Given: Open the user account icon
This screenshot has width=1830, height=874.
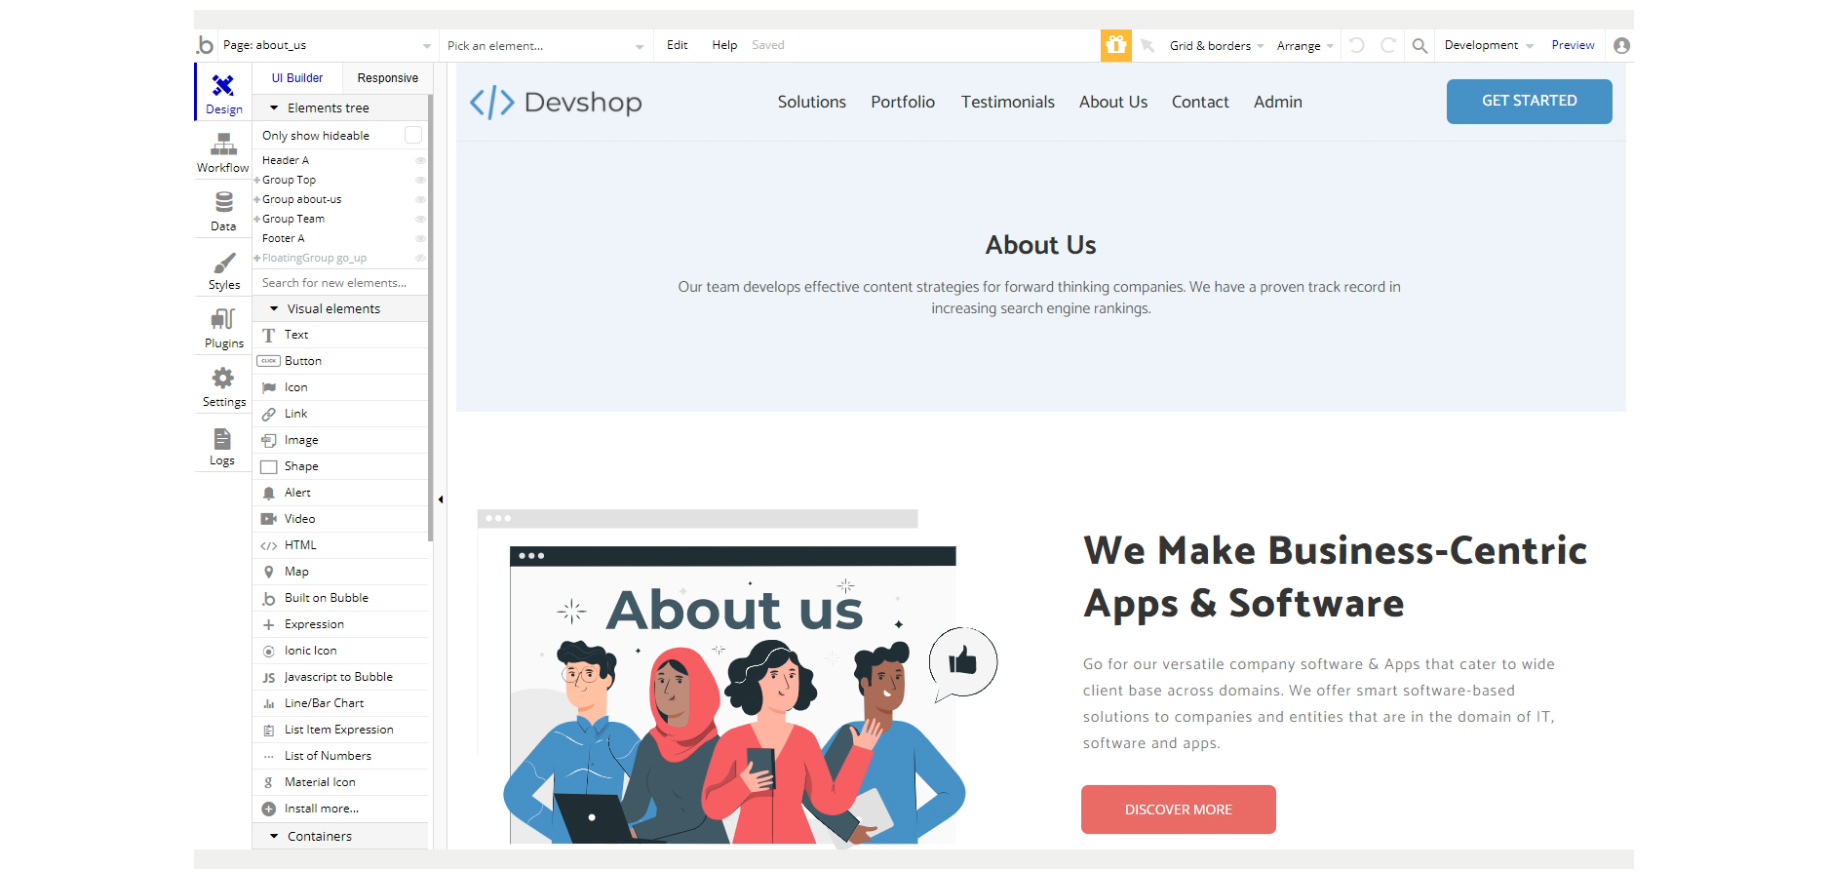Looking at the screenshot, I should point(1622,45).
